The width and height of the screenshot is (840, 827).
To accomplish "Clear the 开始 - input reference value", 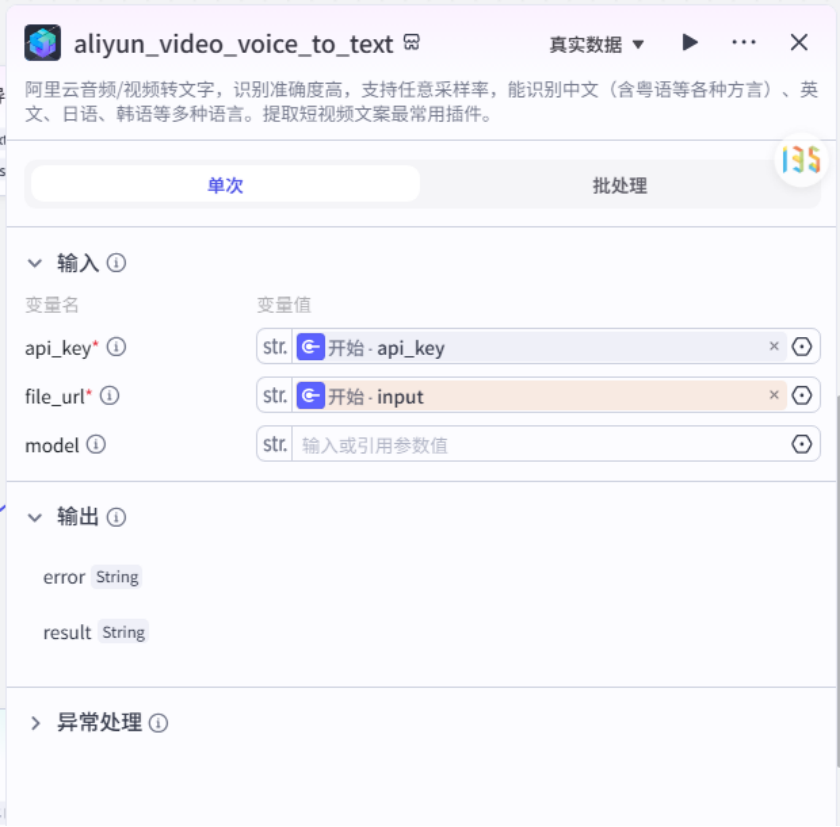I will [x=774, y=395].
